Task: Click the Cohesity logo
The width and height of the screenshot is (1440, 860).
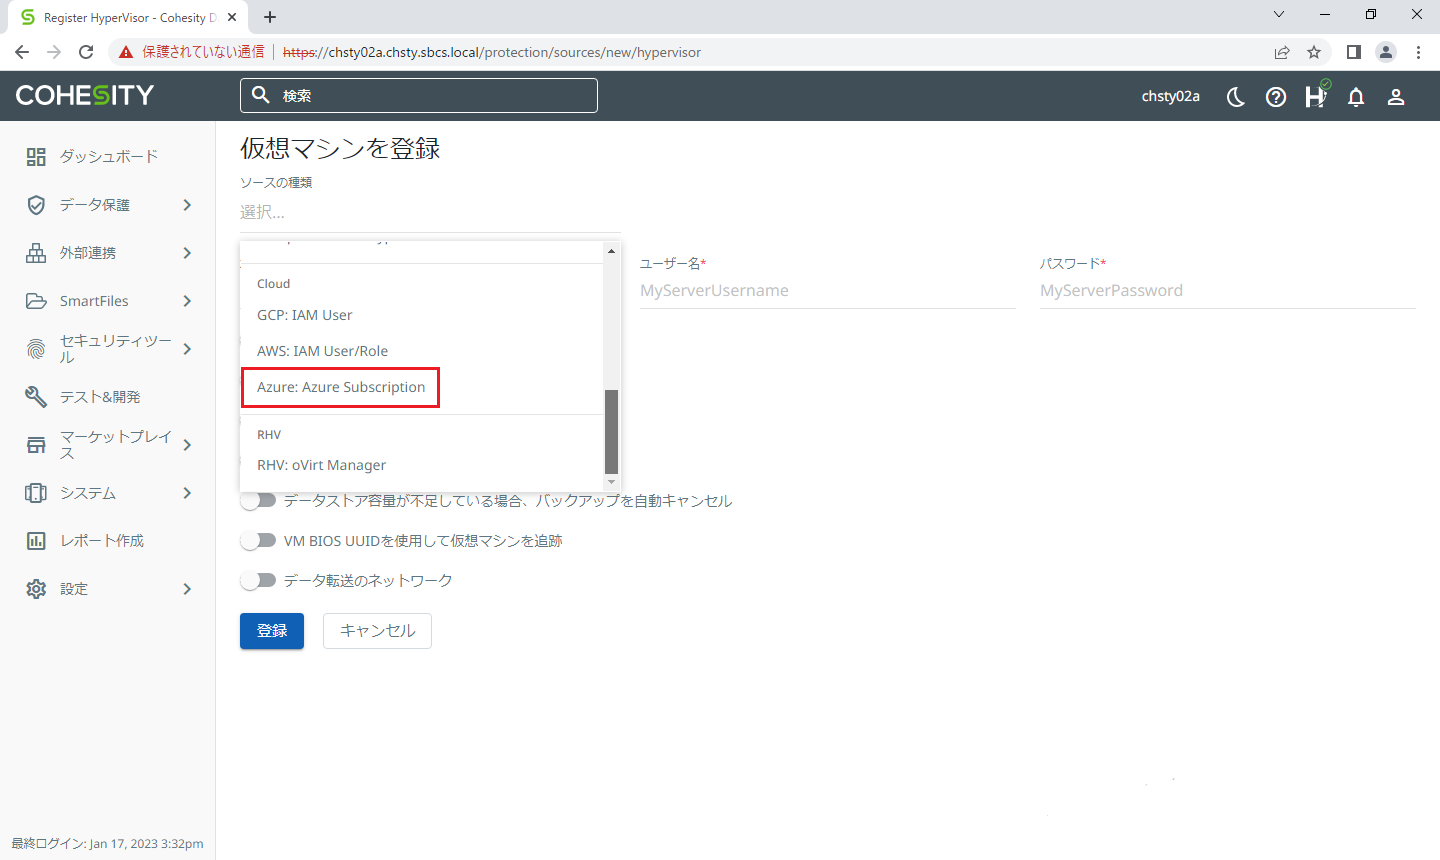Action: coord(85,95)
